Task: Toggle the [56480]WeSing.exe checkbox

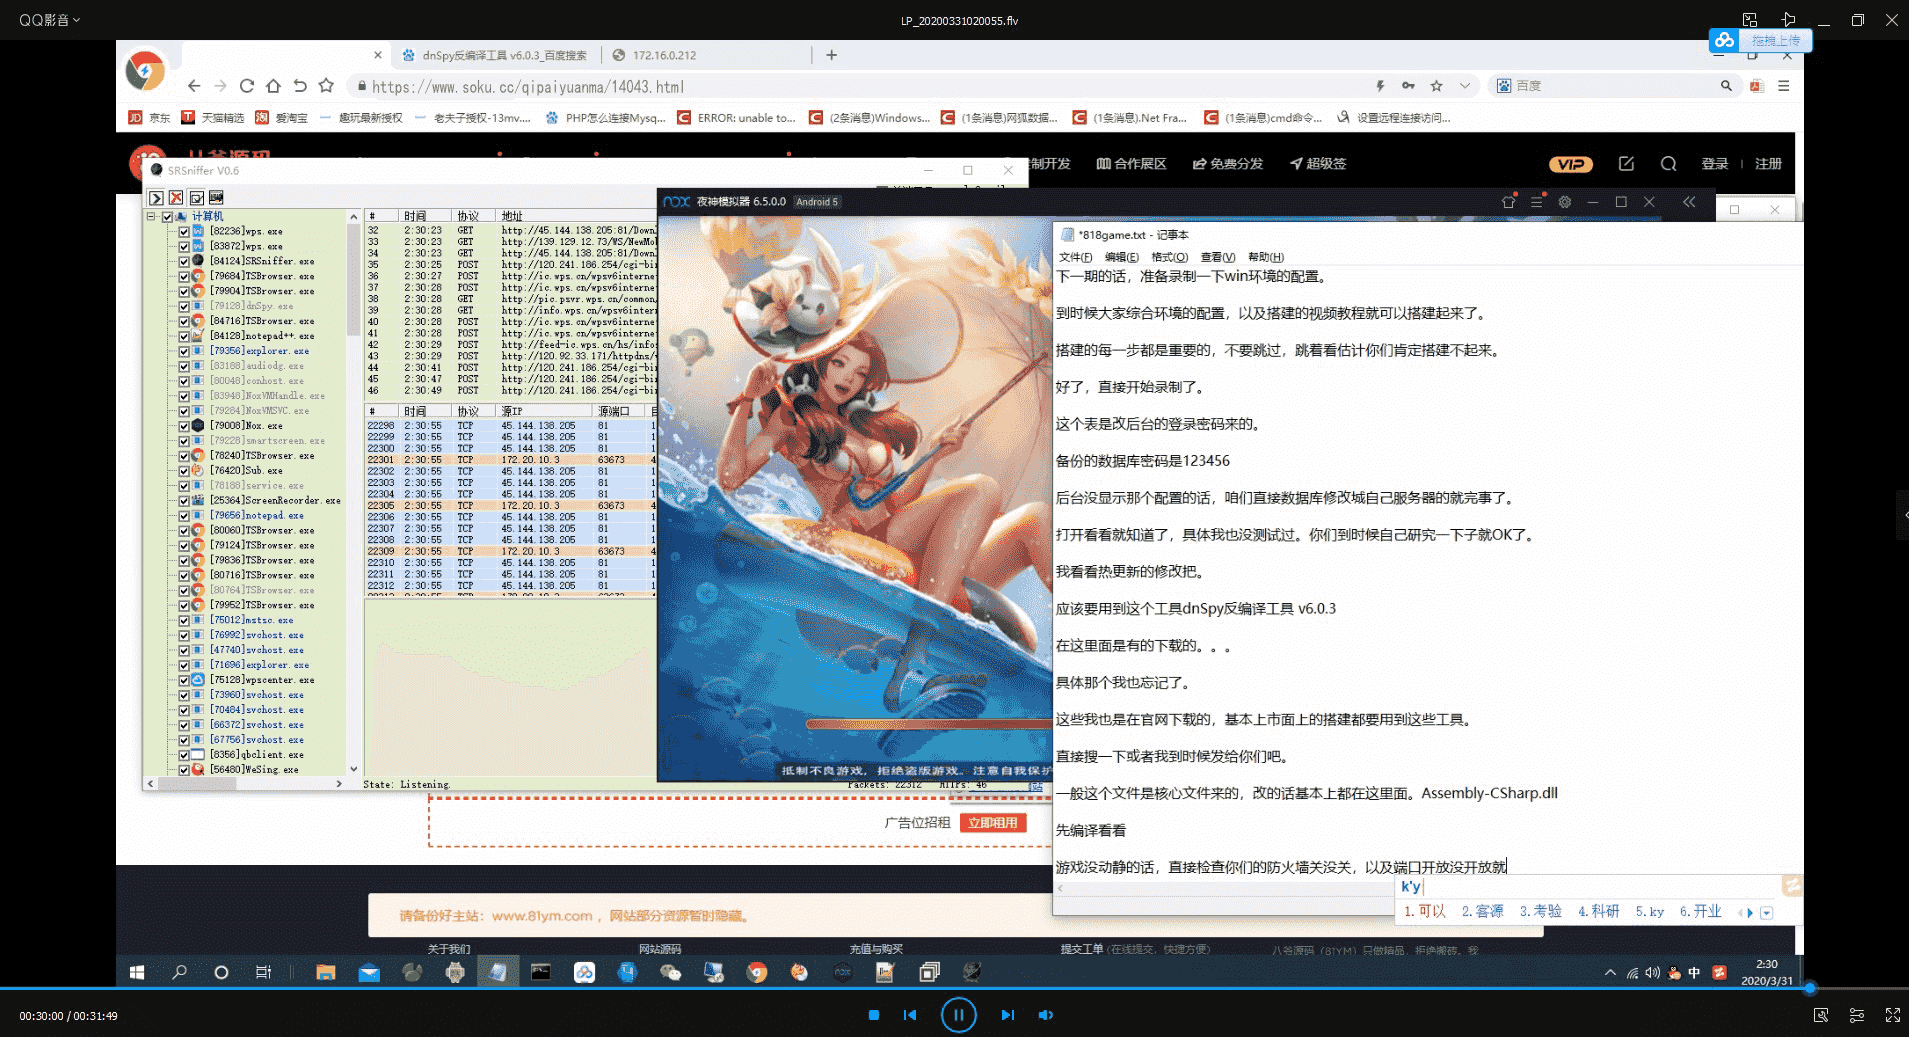Action: [x=184, y=770]
